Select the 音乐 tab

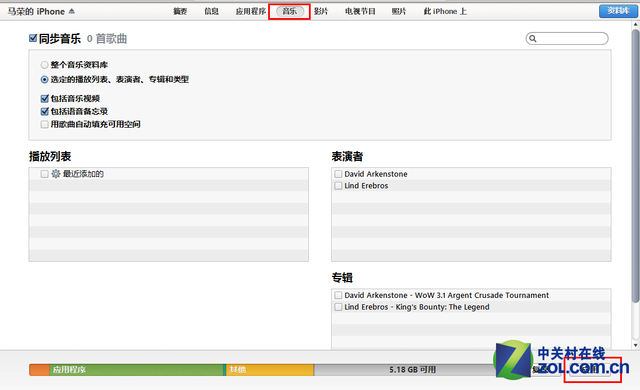(x=290, y=11)
